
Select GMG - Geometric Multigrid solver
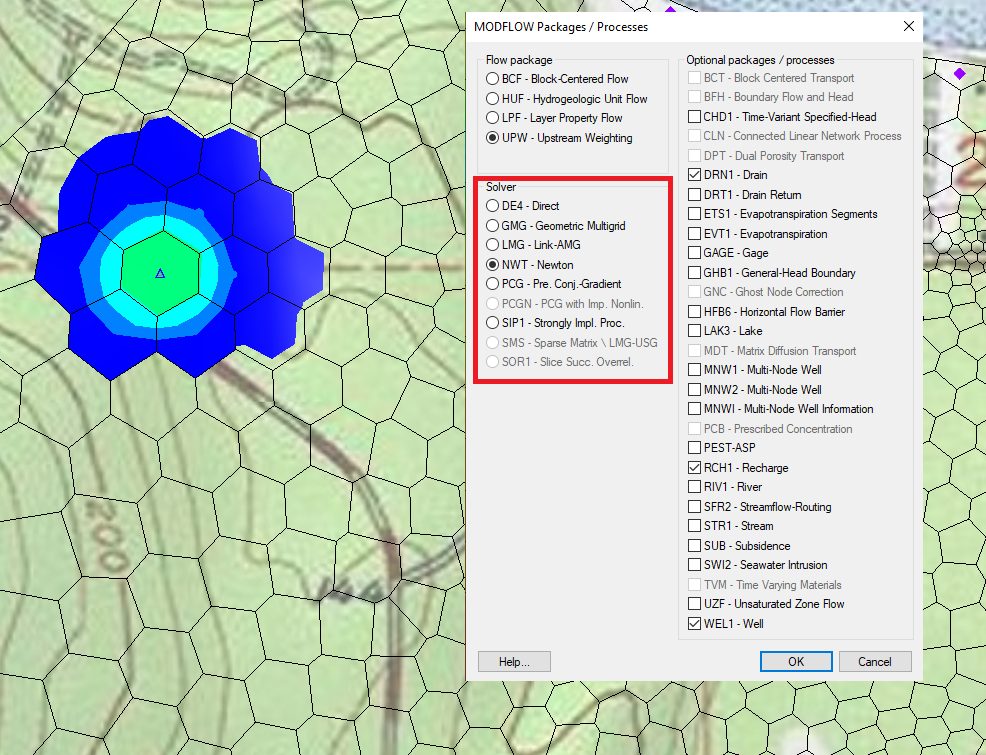pyautogui.click(x=493, y=225)
